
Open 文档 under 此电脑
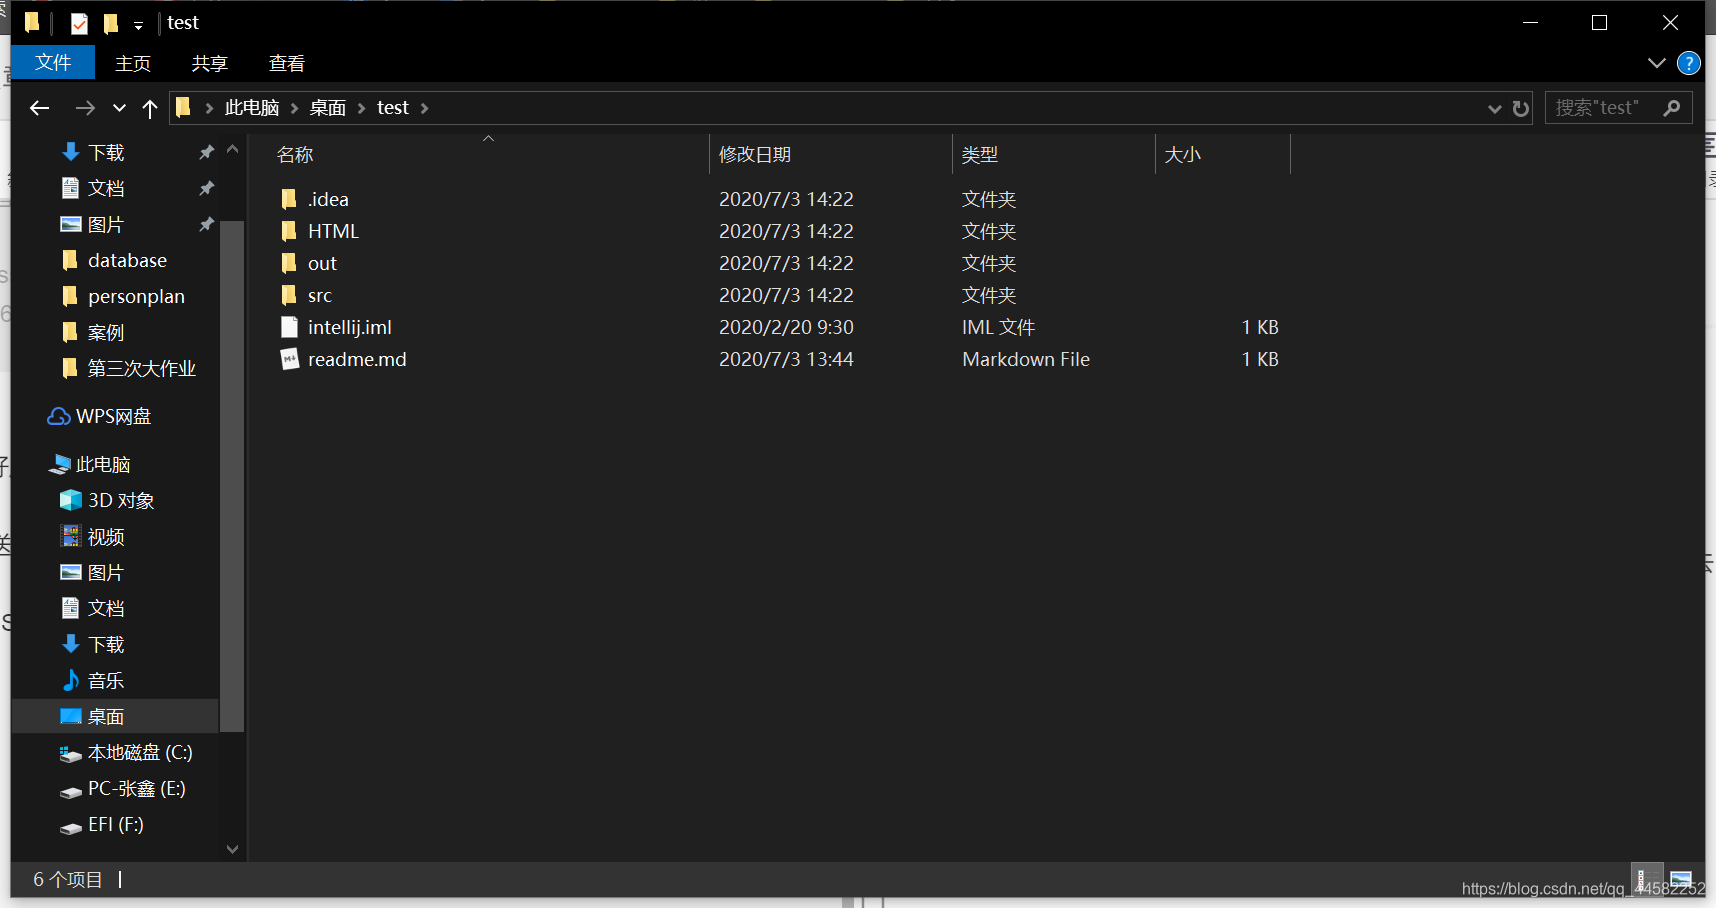tap(106, 608)
